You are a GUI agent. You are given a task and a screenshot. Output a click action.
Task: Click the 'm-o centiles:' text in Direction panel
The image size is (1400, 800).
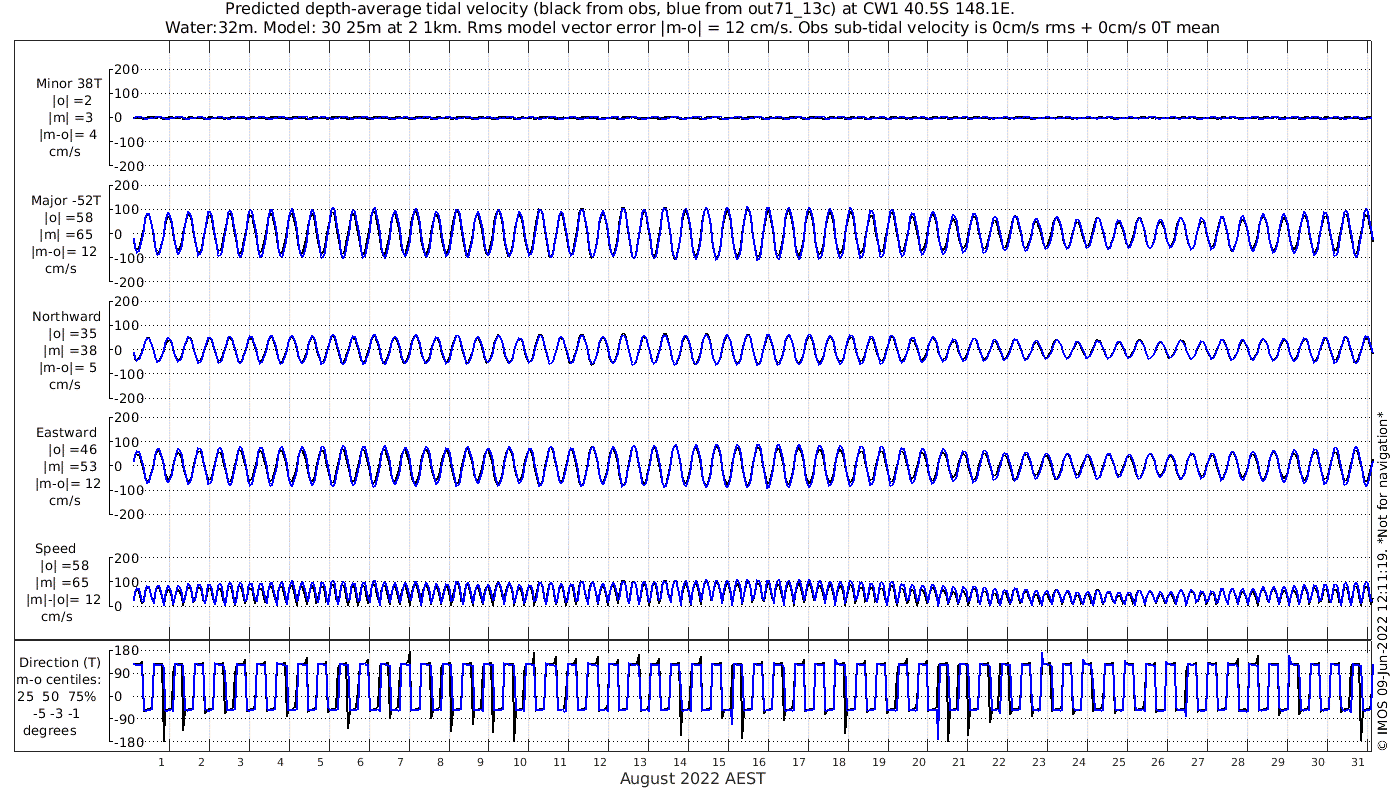tap(61, 680)
